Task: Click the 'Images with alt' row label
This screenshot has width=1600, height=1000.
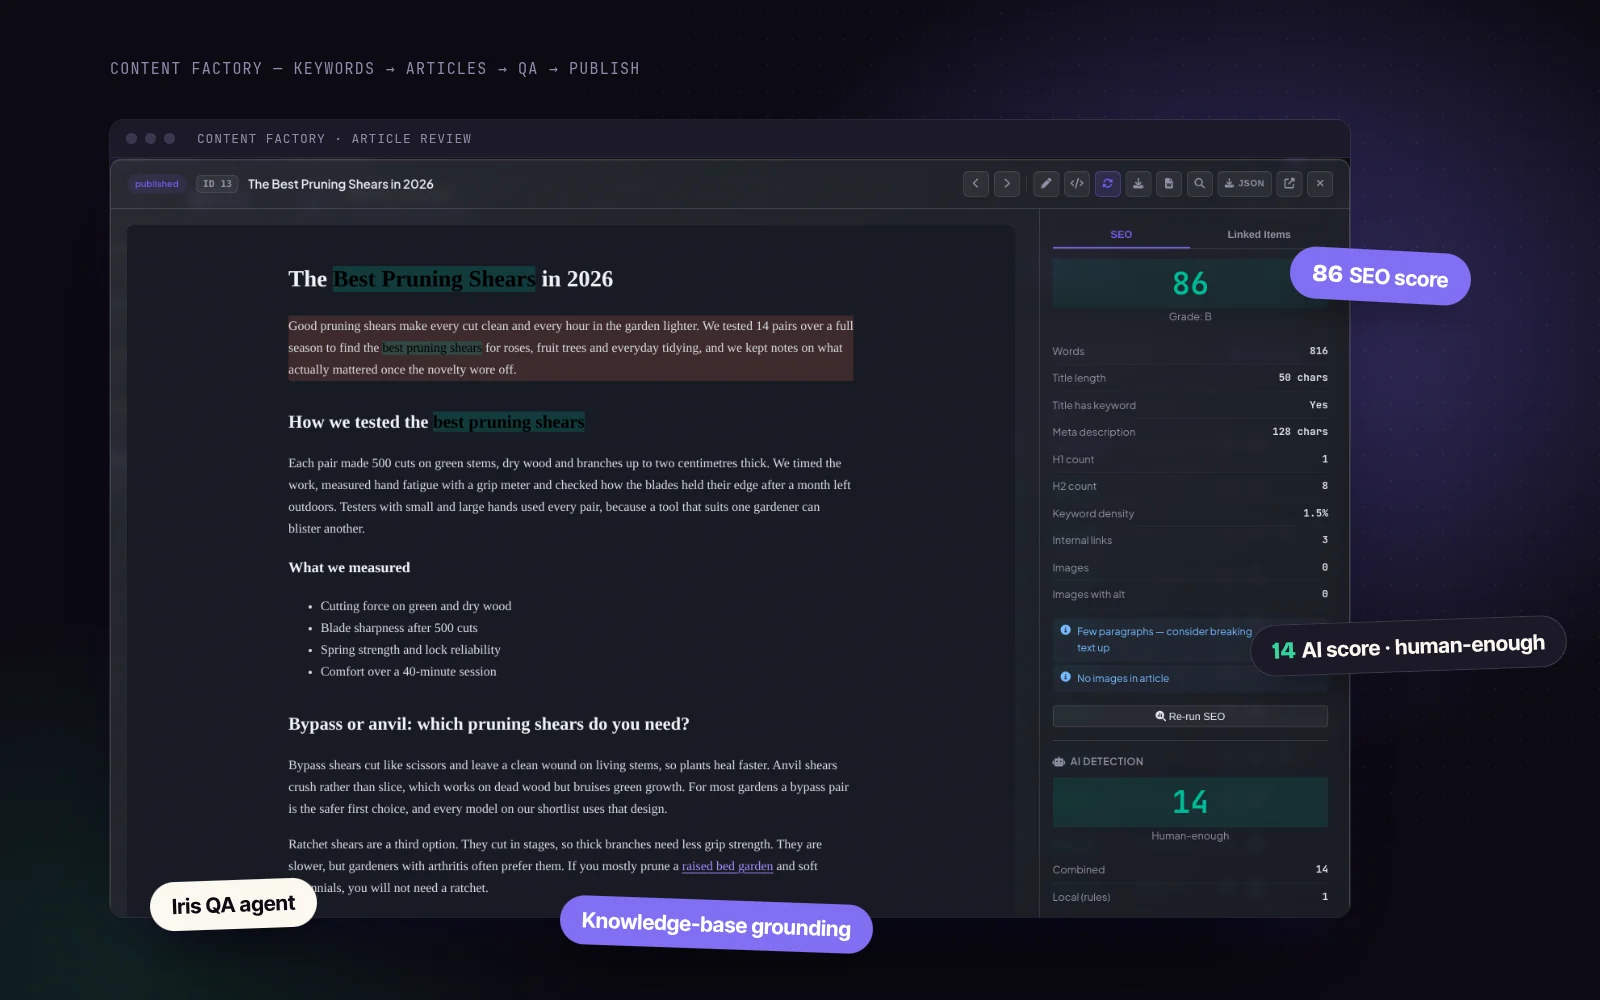Action: 1088,594
